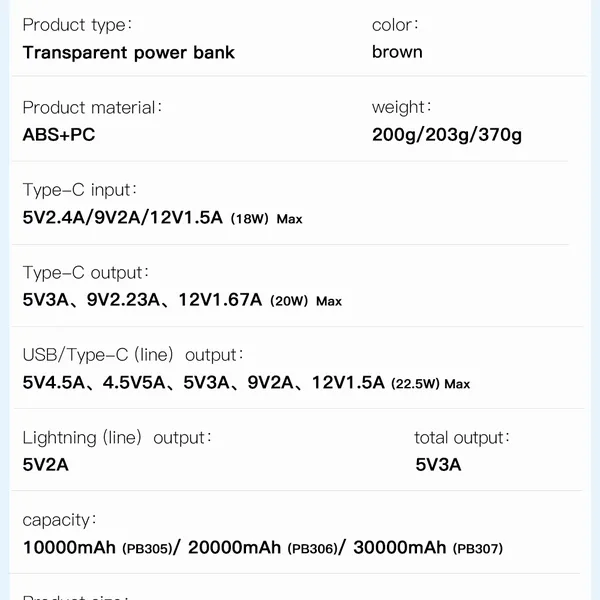Select the "Transparent power bank" text
This screenshot has width=600, height=600.
128,52
